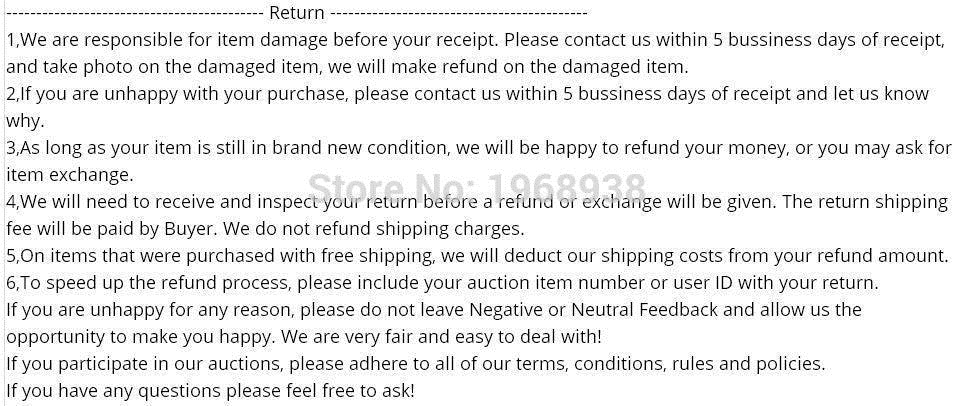Screen dimensions: 955x406
Task: Click the phrase 'terms, conditions, rules and policies'
Action: pos(670,364)
